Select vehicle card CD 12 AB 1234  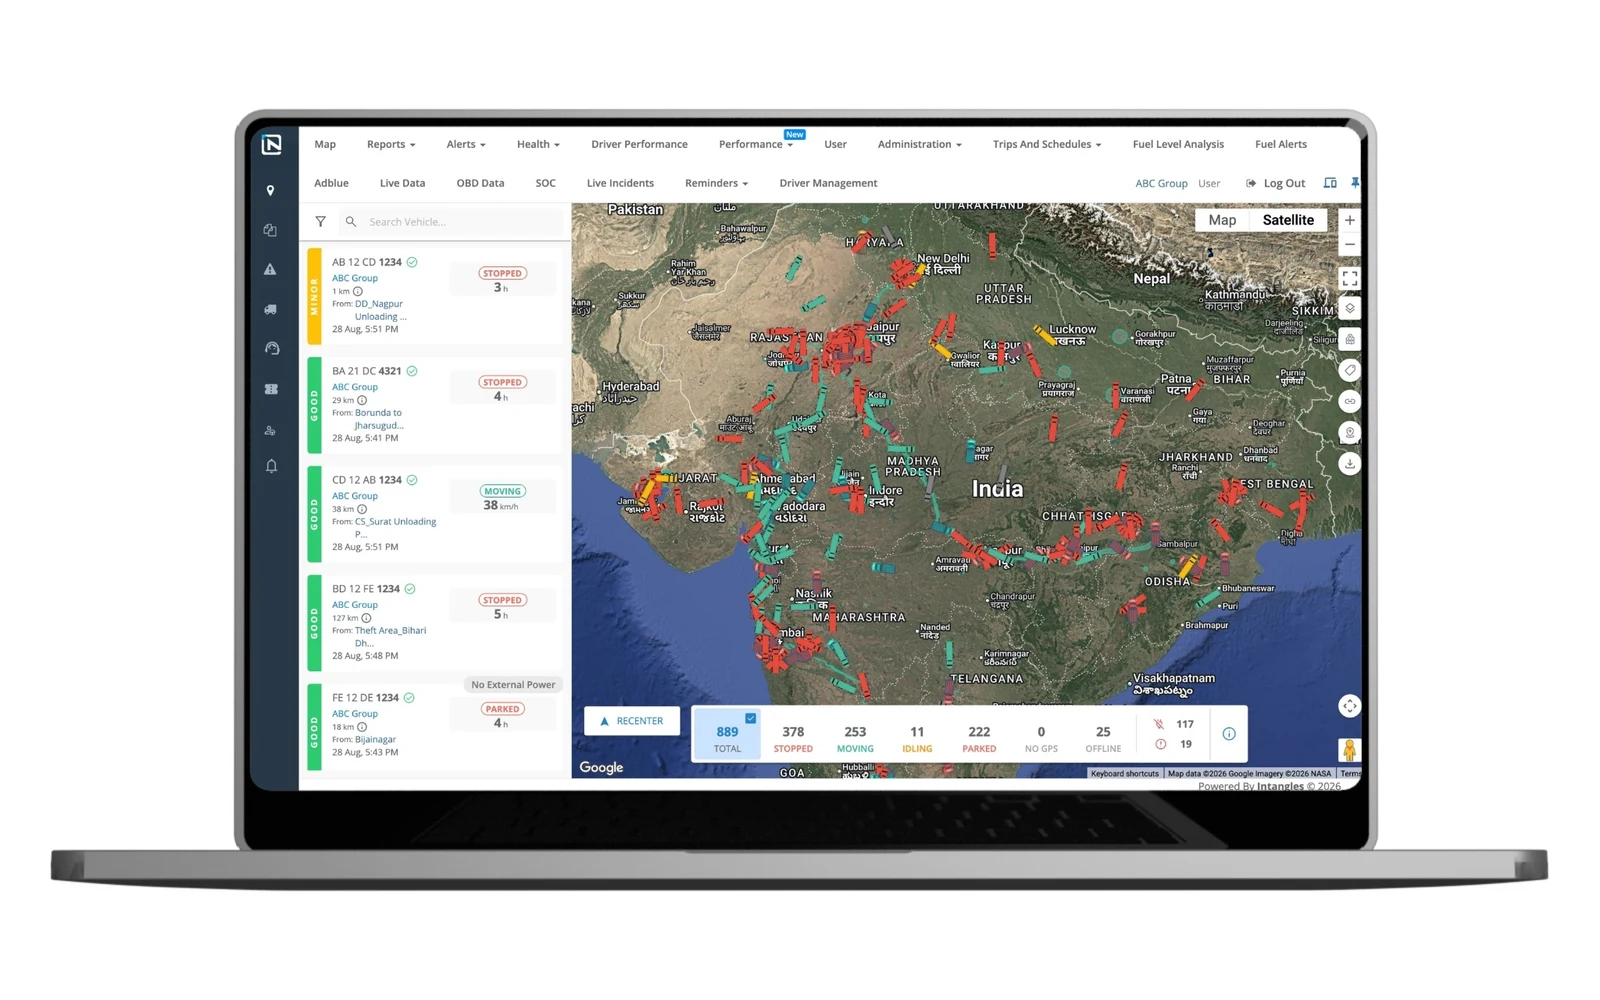(x=437, y=514)
